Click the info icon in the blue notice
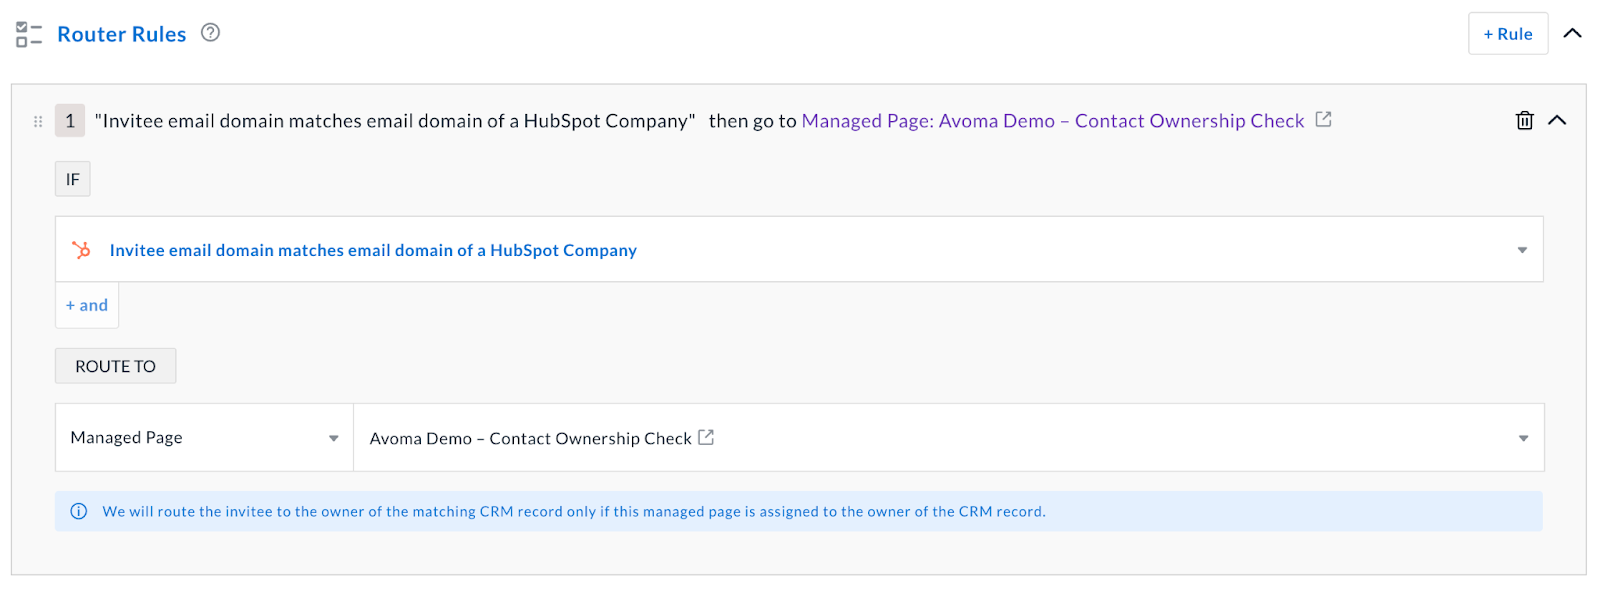Screen dimensions: 1600x591 pos(79,511)
